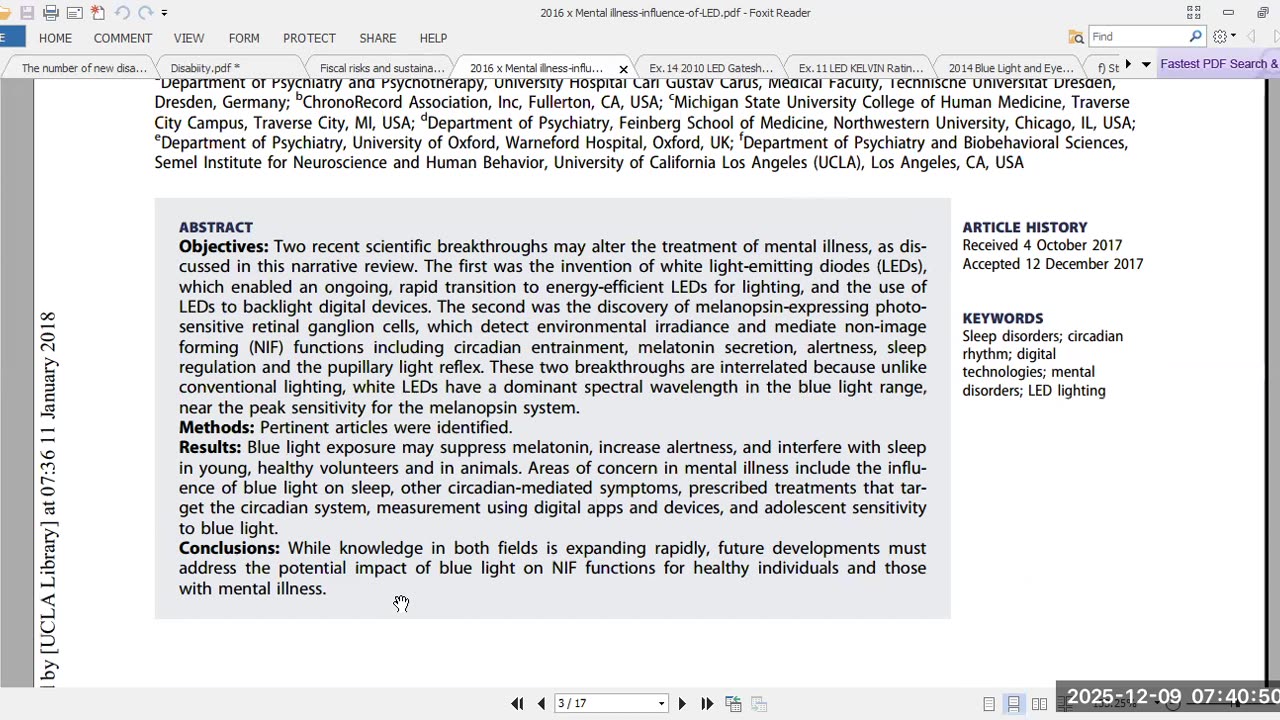Viewport: 1280px width, 720px height.
Task: Click the 'Fastest PDF Search' banner
Action: pos(1219,64)
